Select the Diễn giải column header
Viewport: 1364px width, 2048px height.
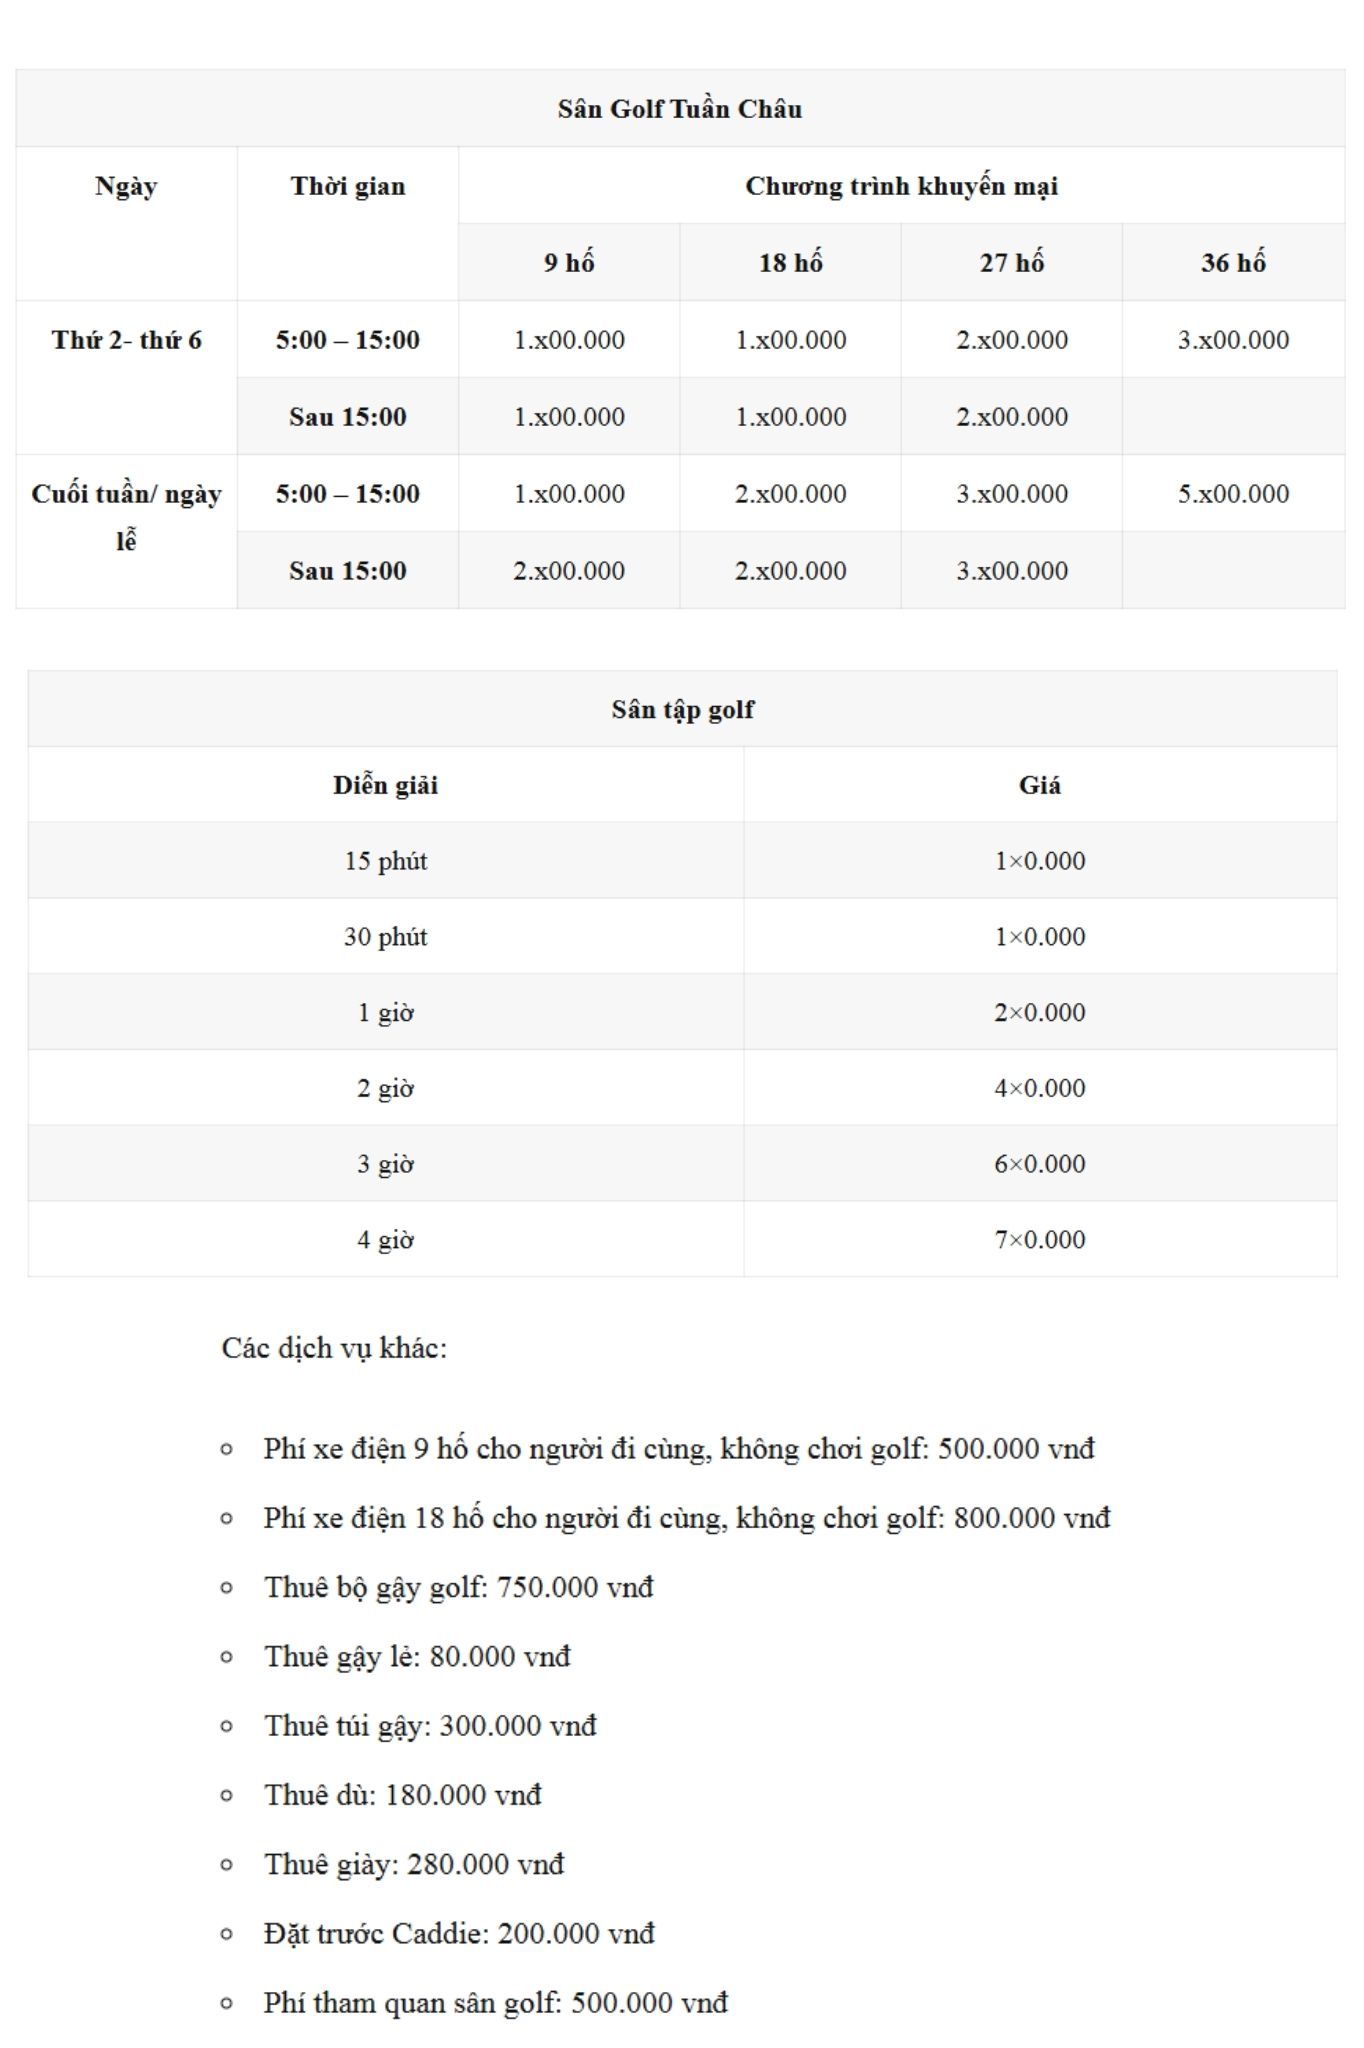[x=386, y=786]
